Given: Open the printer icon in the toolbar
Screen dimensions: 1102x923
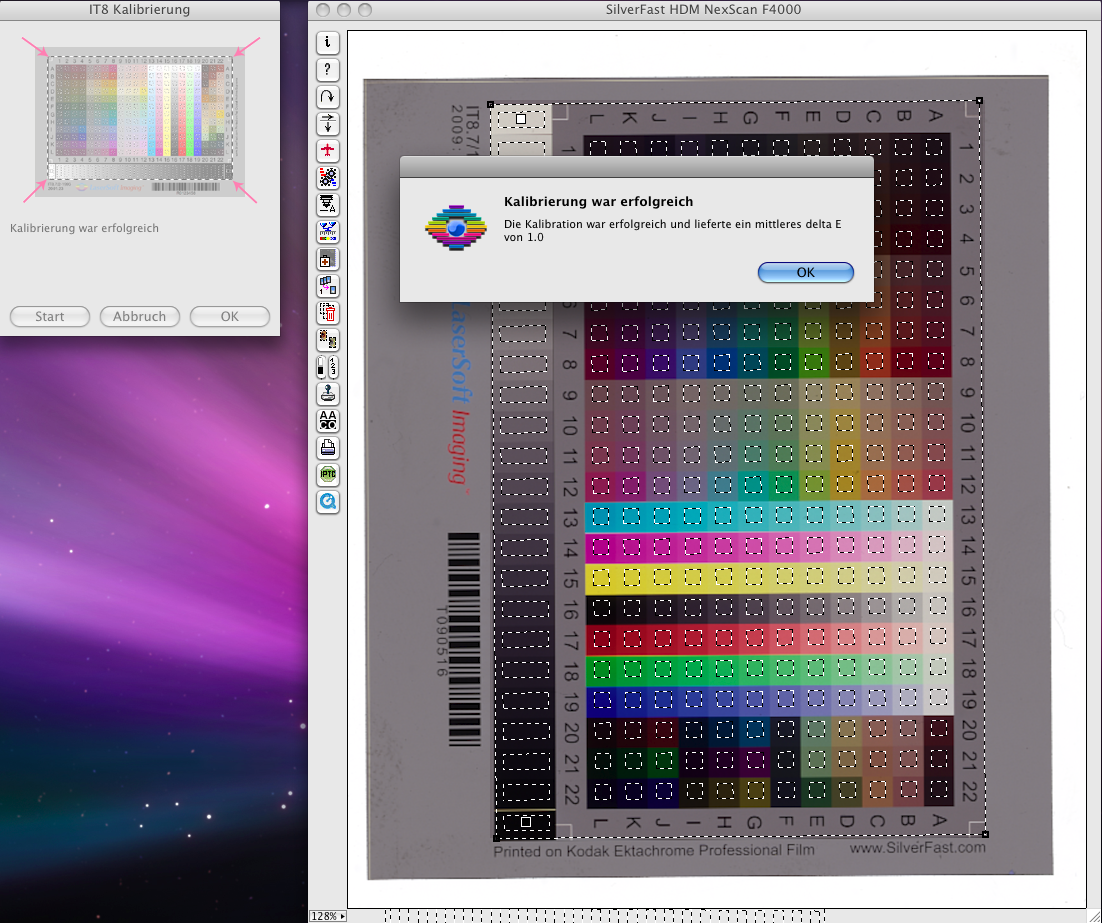Looking at the screenshot, I should (328, 448).
